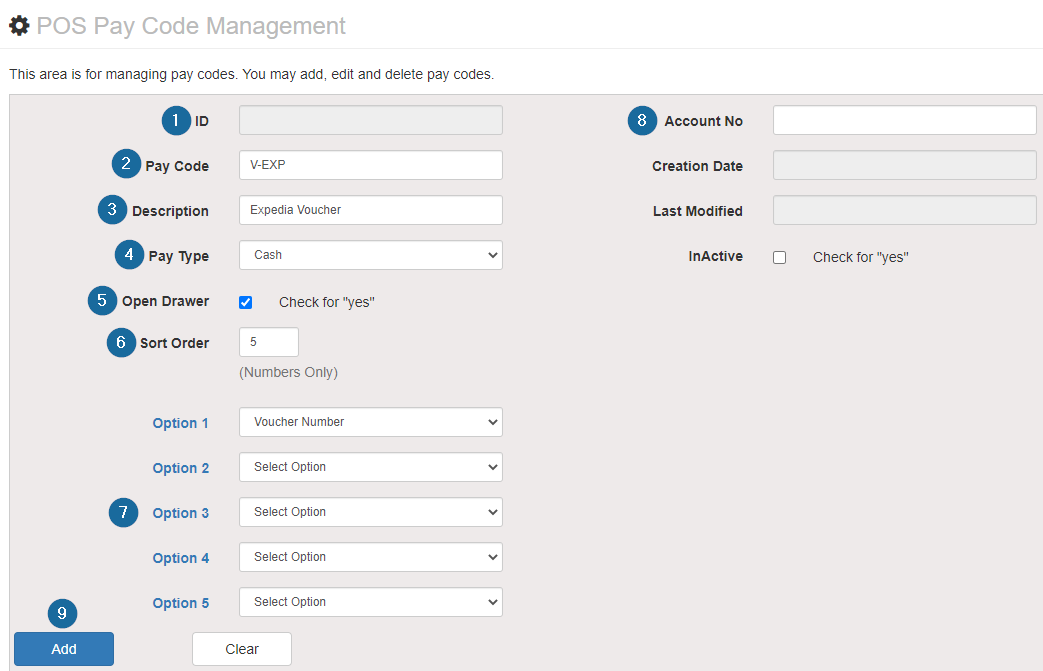The width and height of the screenshot is (1043, 671).
Task: Click the Option 5 label
Action: click(x=180, y=603)
